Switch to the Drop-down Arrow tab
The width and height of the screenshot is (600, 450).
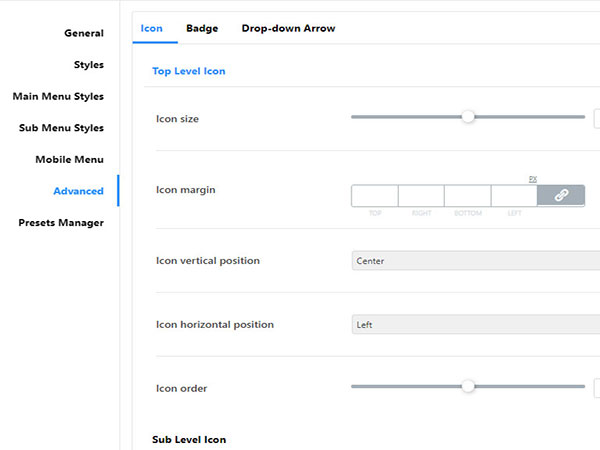[288, 29]
